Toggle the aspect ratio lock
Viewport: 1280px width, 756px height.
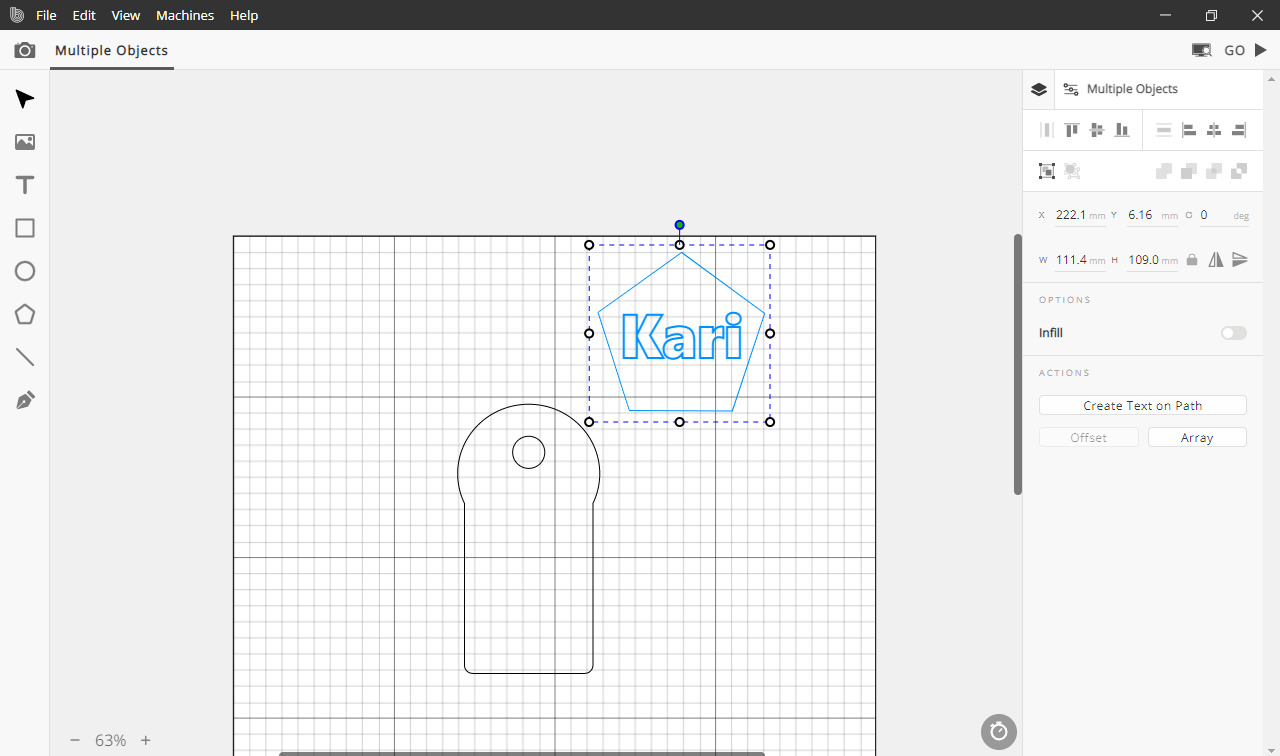(x=1191, y=260)
